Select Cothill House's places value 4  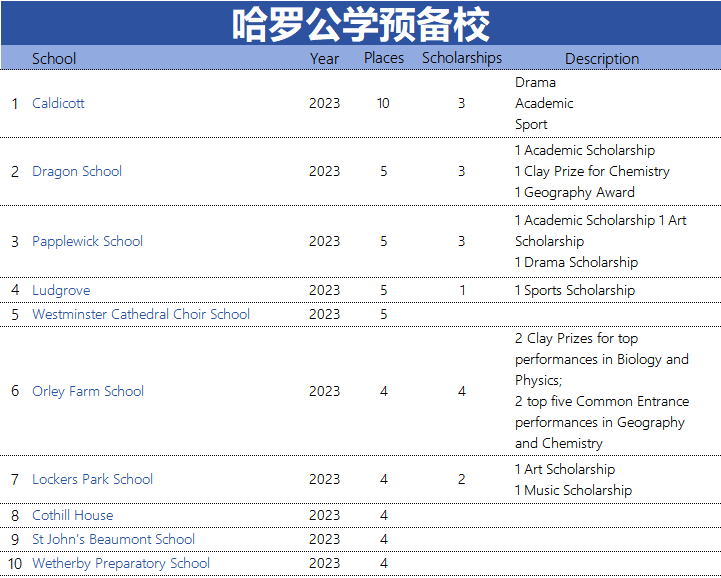pyautogui.click(x=384, y=515)
